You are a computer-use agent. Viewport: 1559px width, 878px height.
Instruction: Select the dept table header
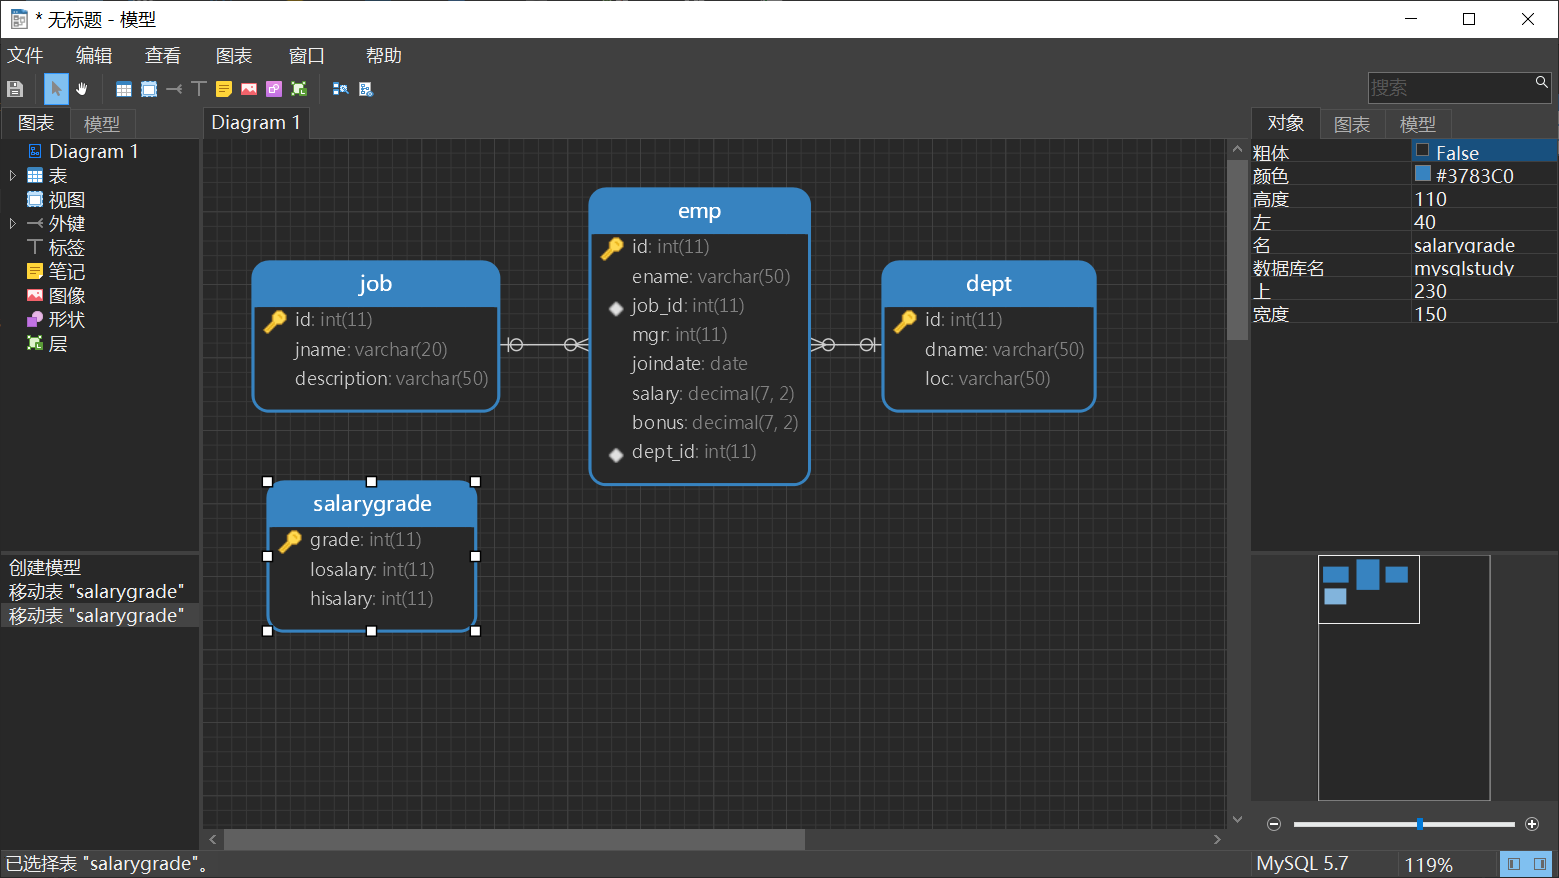[x=989, y=284]
